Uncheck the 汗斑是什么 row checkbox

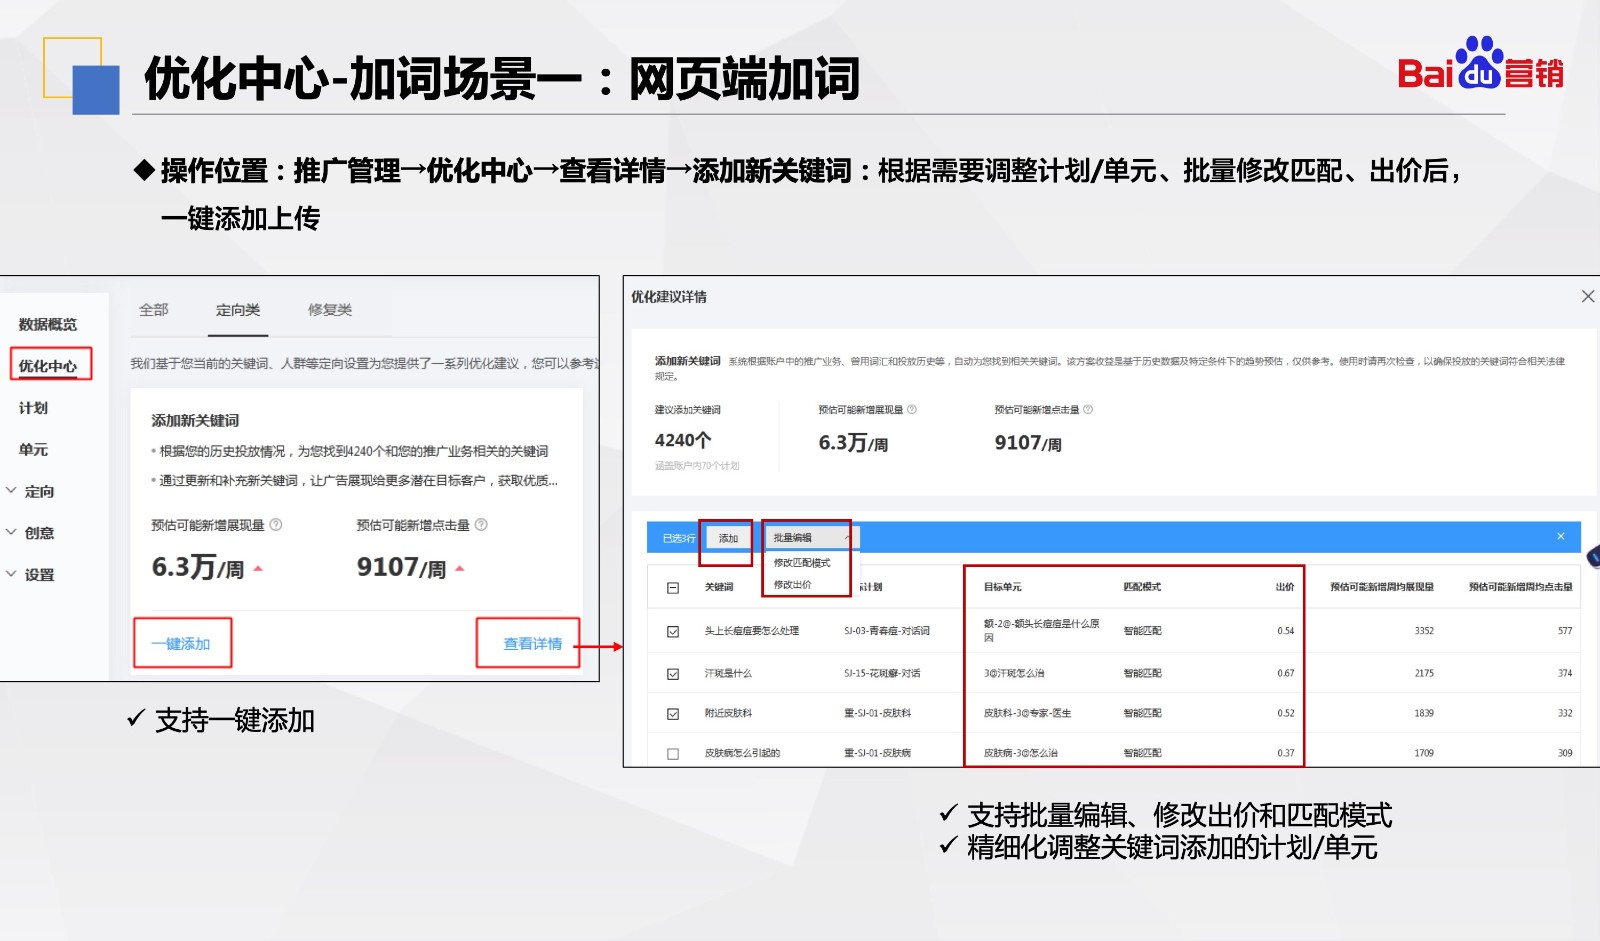click(673, 674)
